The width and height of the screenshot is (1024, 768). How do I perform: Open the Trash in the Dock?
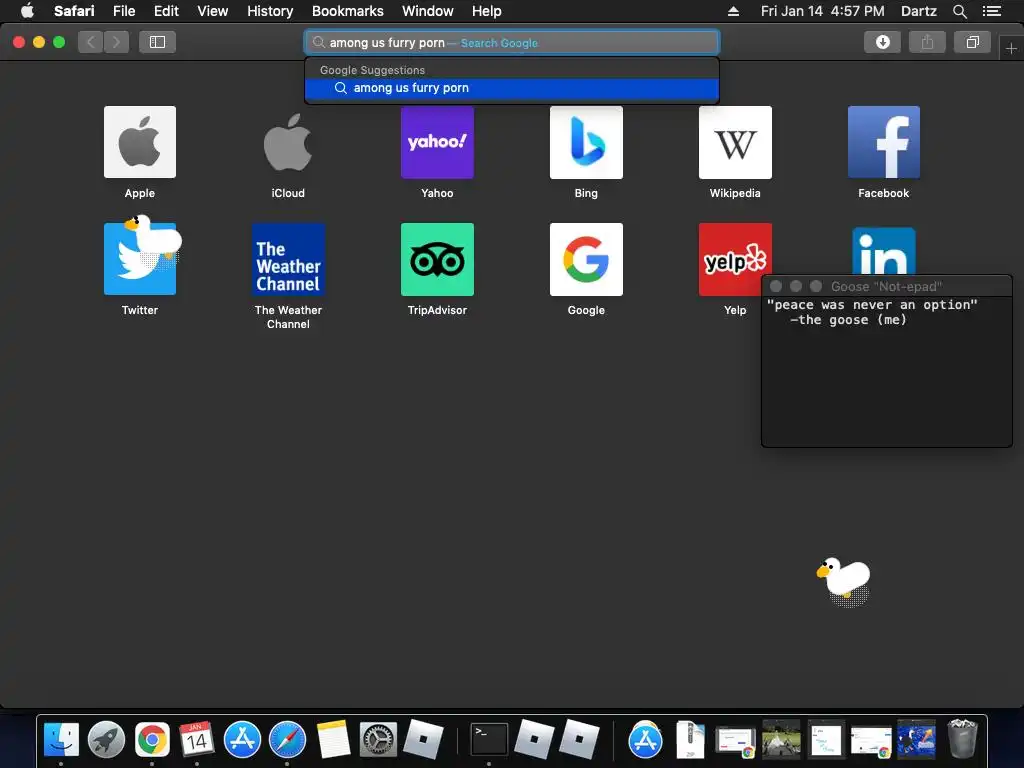(961, 739)
